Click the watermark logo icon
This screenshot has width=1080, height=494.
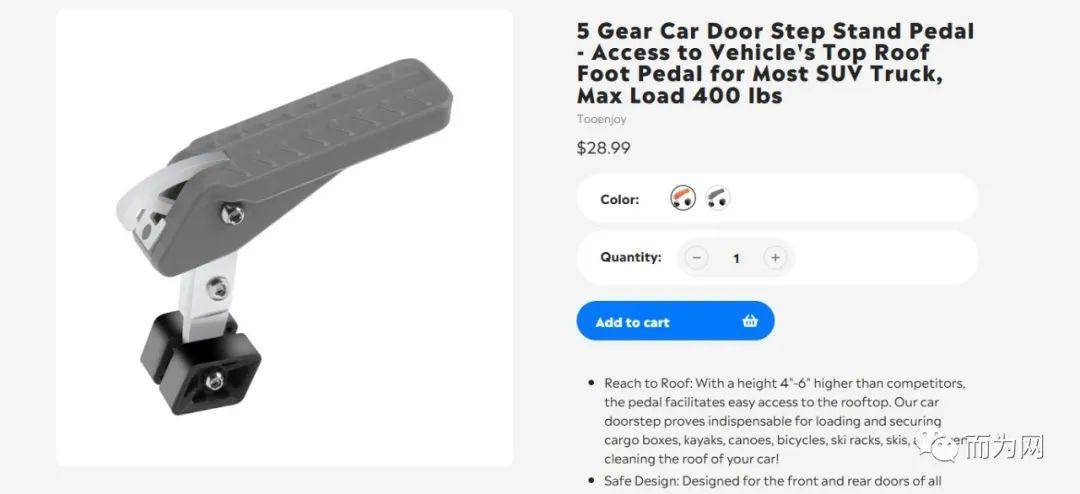(941, 448)
